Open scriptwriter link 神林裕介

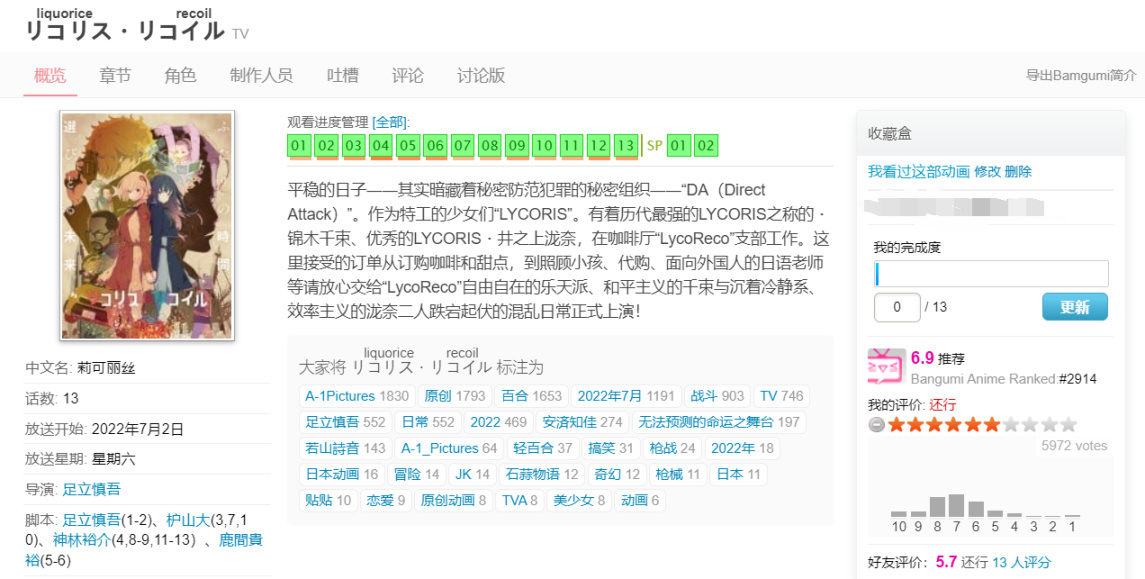(82, 540)
